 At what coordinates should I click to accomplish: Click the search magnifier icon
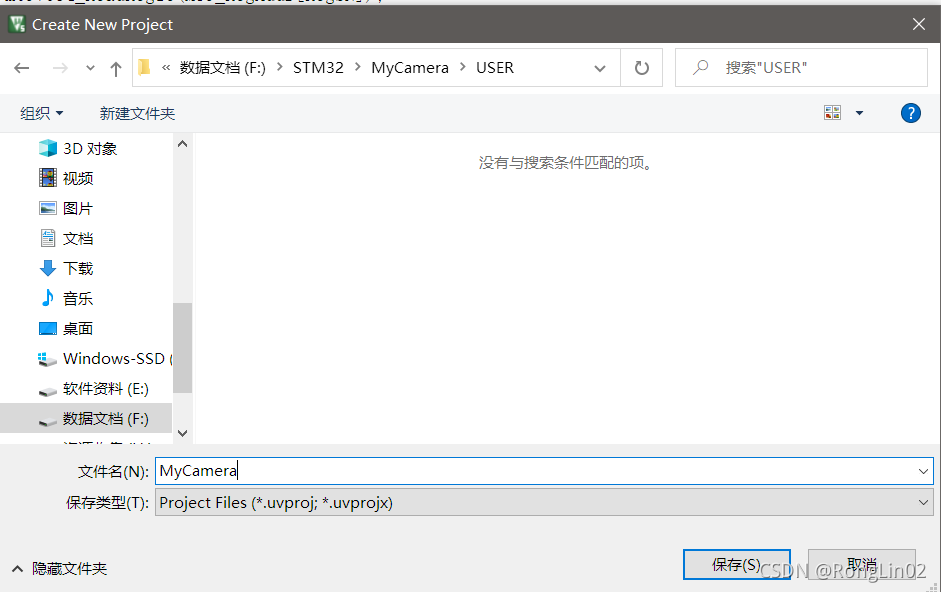[700, 67]
